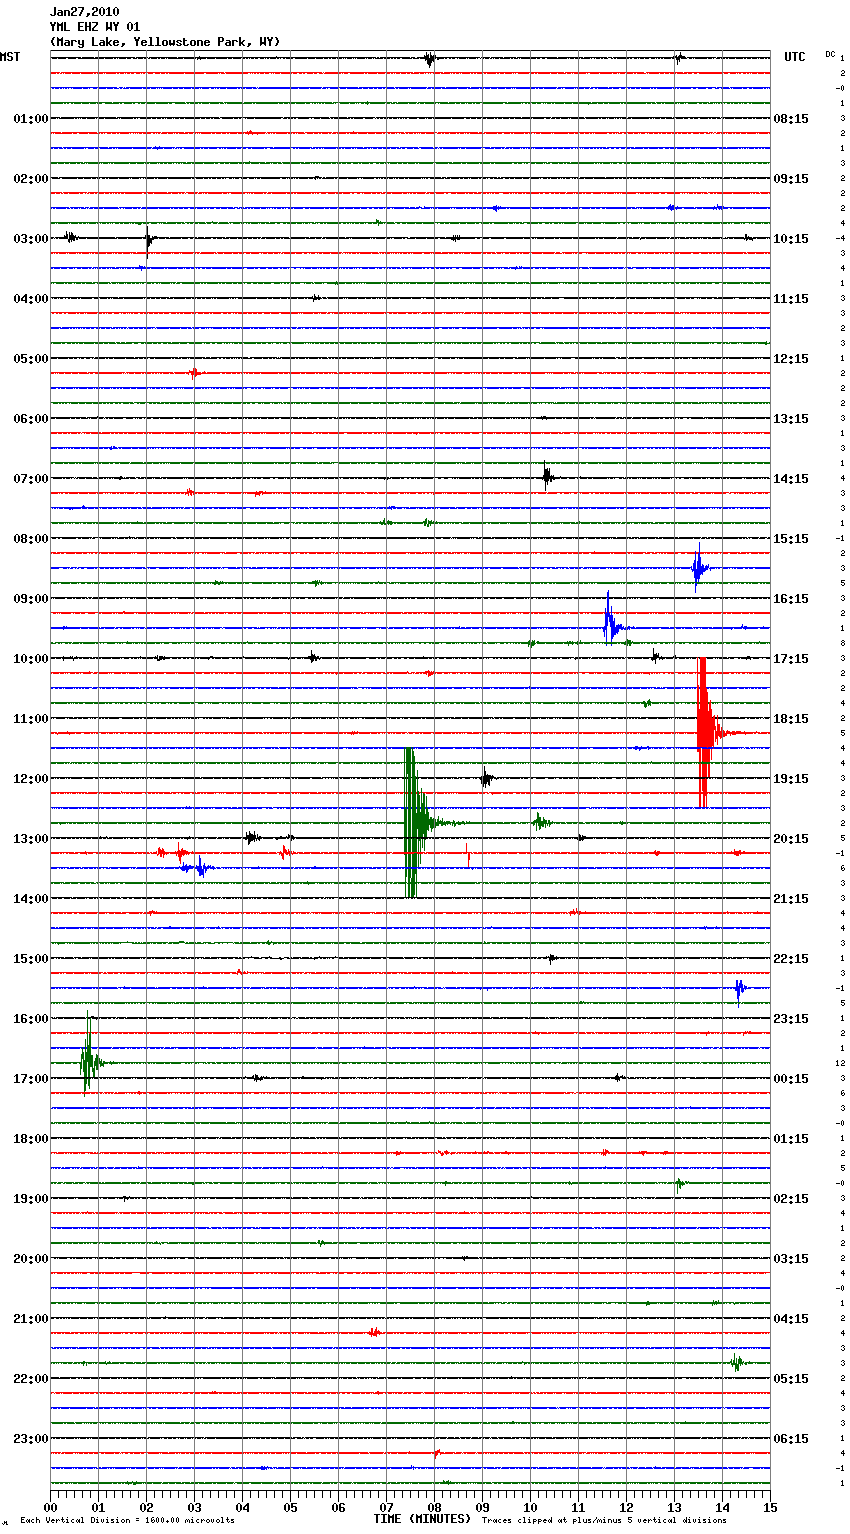Screen dimensions: 850x1534
Task: Select the 11:00 MST time label
Action: pyautogui.click(x=30, y=719)
